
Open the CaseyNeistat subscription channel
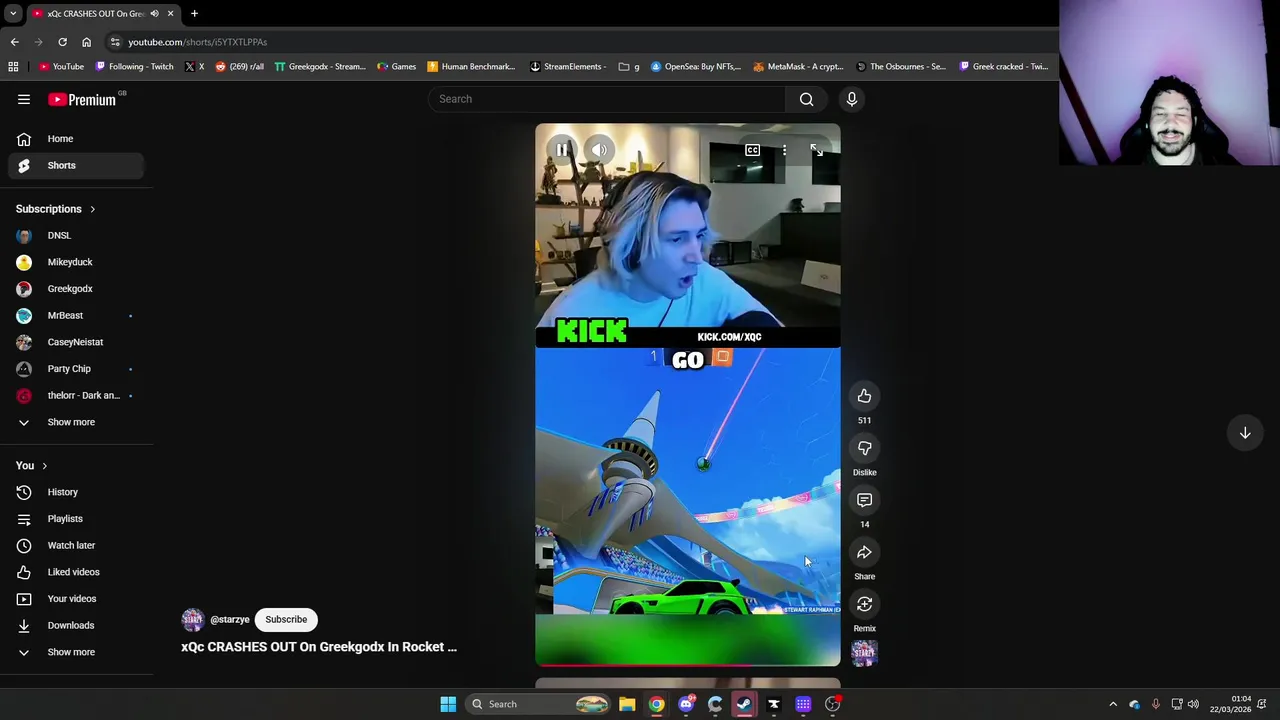point(77,342)
